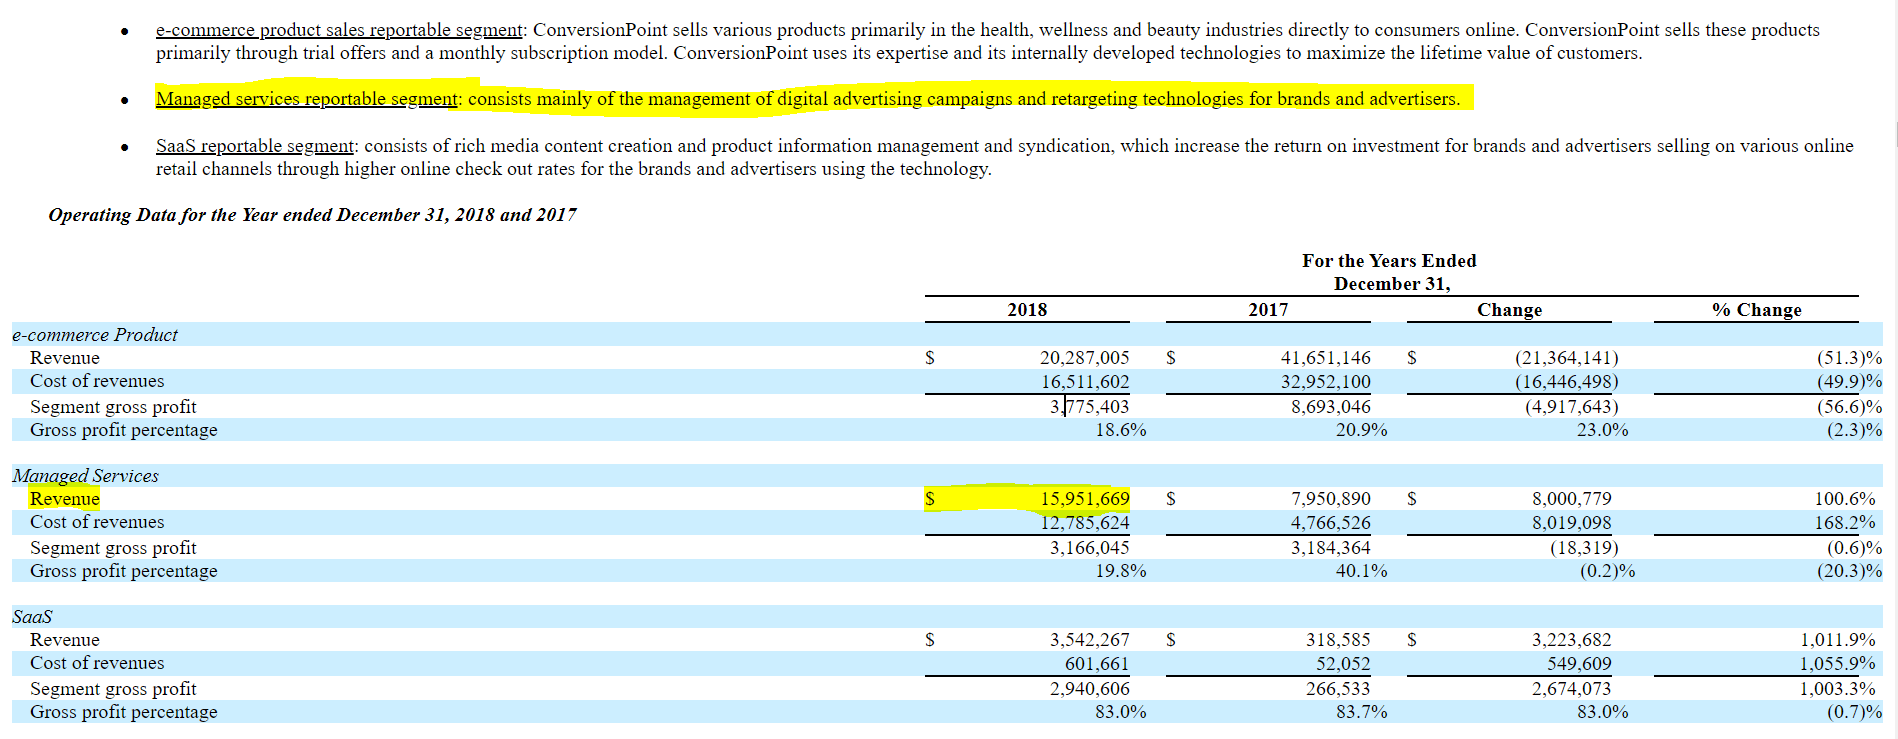Image resolution: width=1898 pixels, height=739 pixels.
Task: Click the percentage 1,055.9%
Action: coord(1838,664)
